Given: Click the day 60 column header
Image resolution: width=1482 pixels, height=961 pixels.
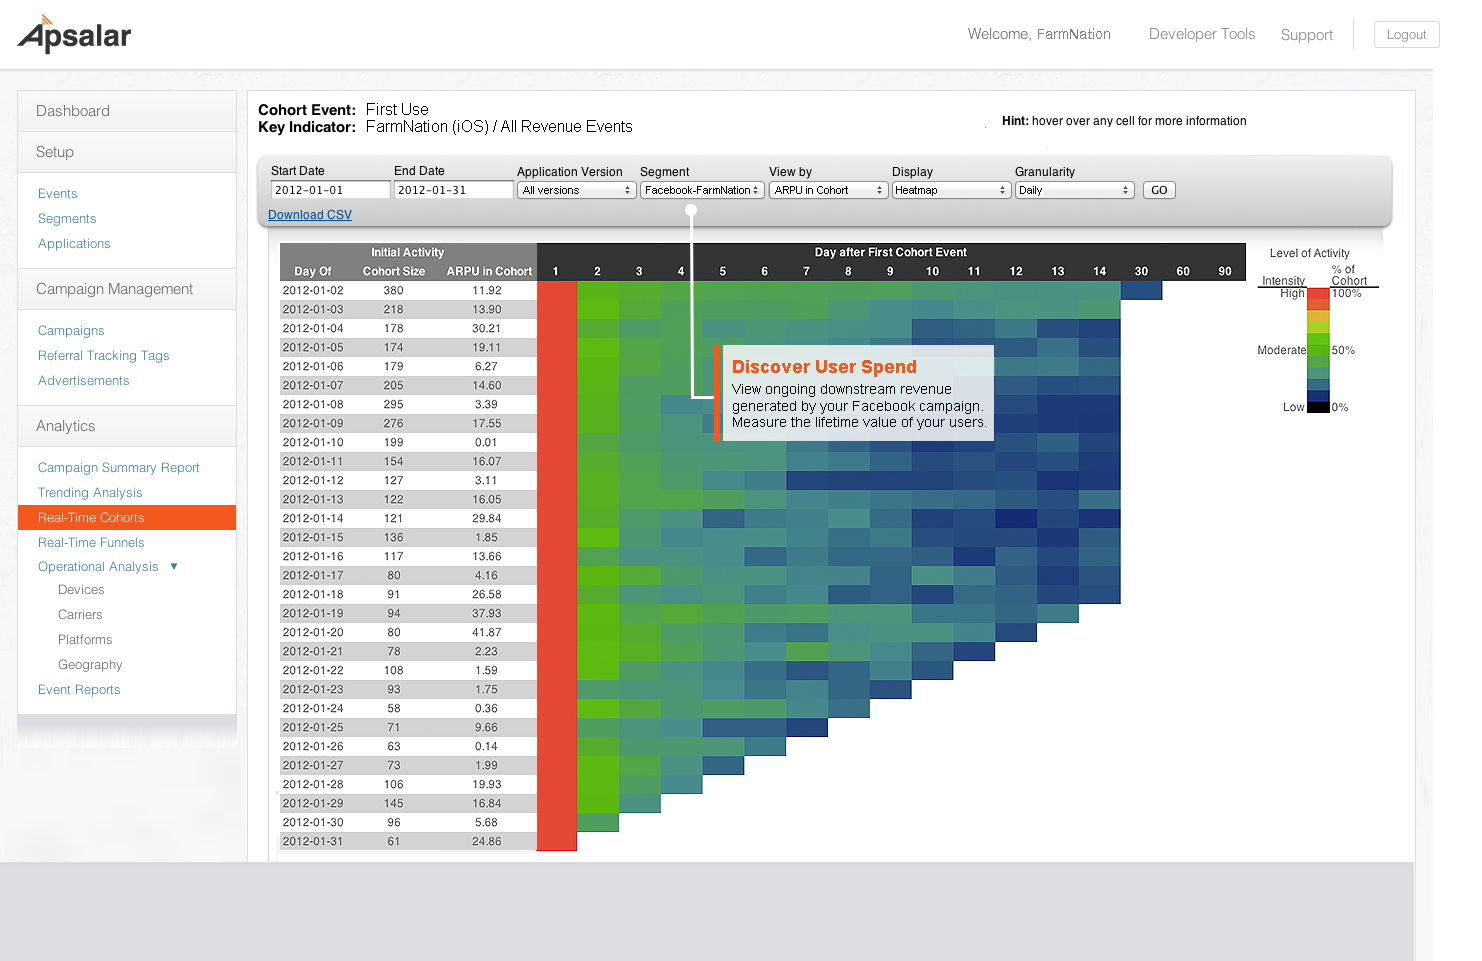Looking at the screenshot, I should pyautogui.click(x=1183, y=271).
